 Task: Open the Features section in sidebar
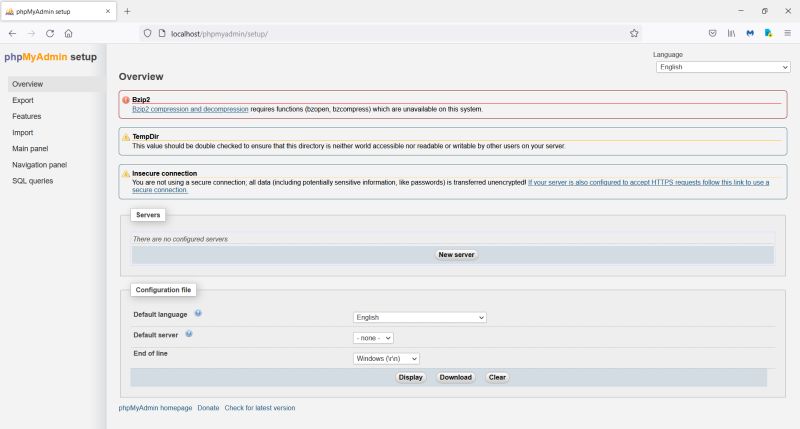coord(27,116)
